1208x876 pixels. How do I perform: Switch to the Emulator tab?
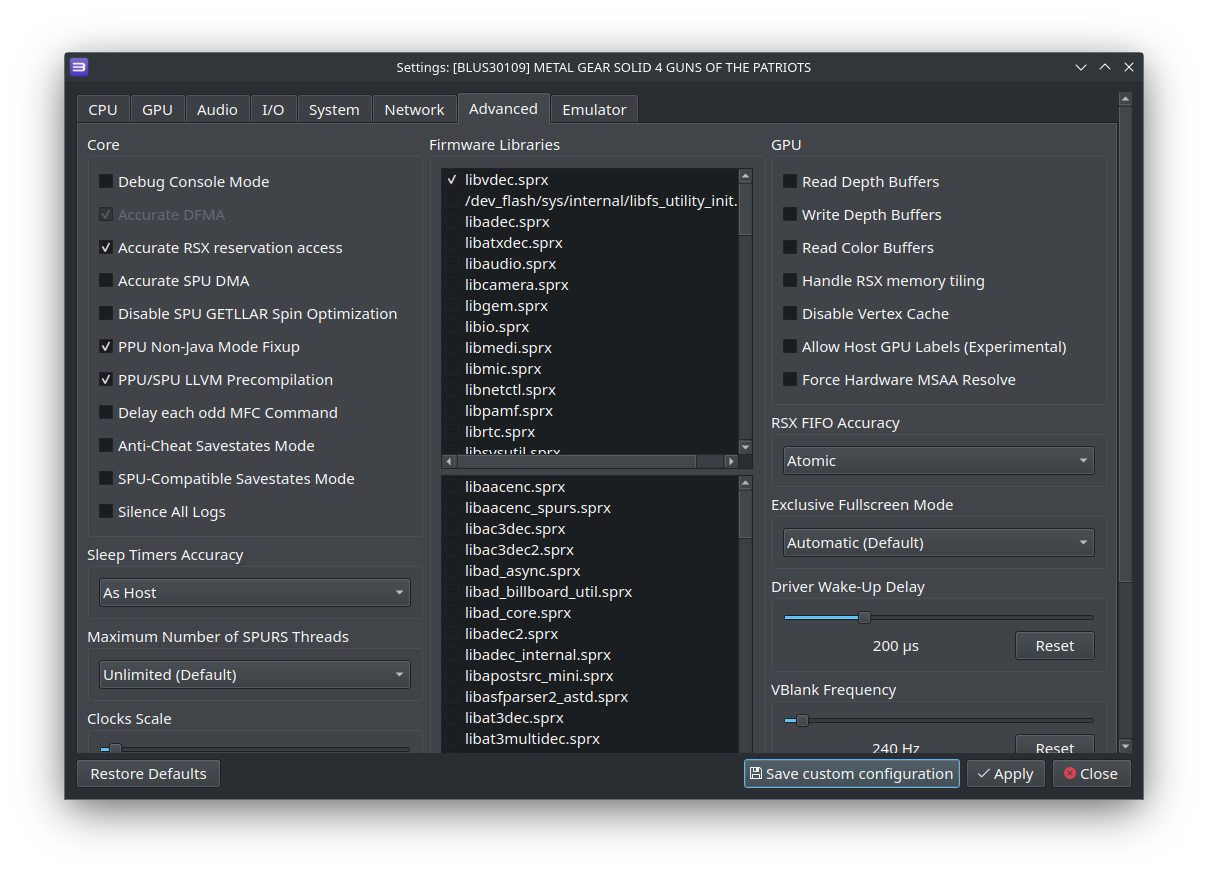(594, 110)
